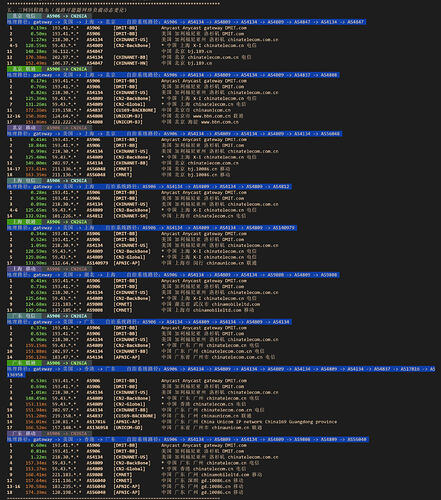Screen dimensions: 441x500
Task: Click the blue path line ending in AS140979
Action: tap(152, 228)
